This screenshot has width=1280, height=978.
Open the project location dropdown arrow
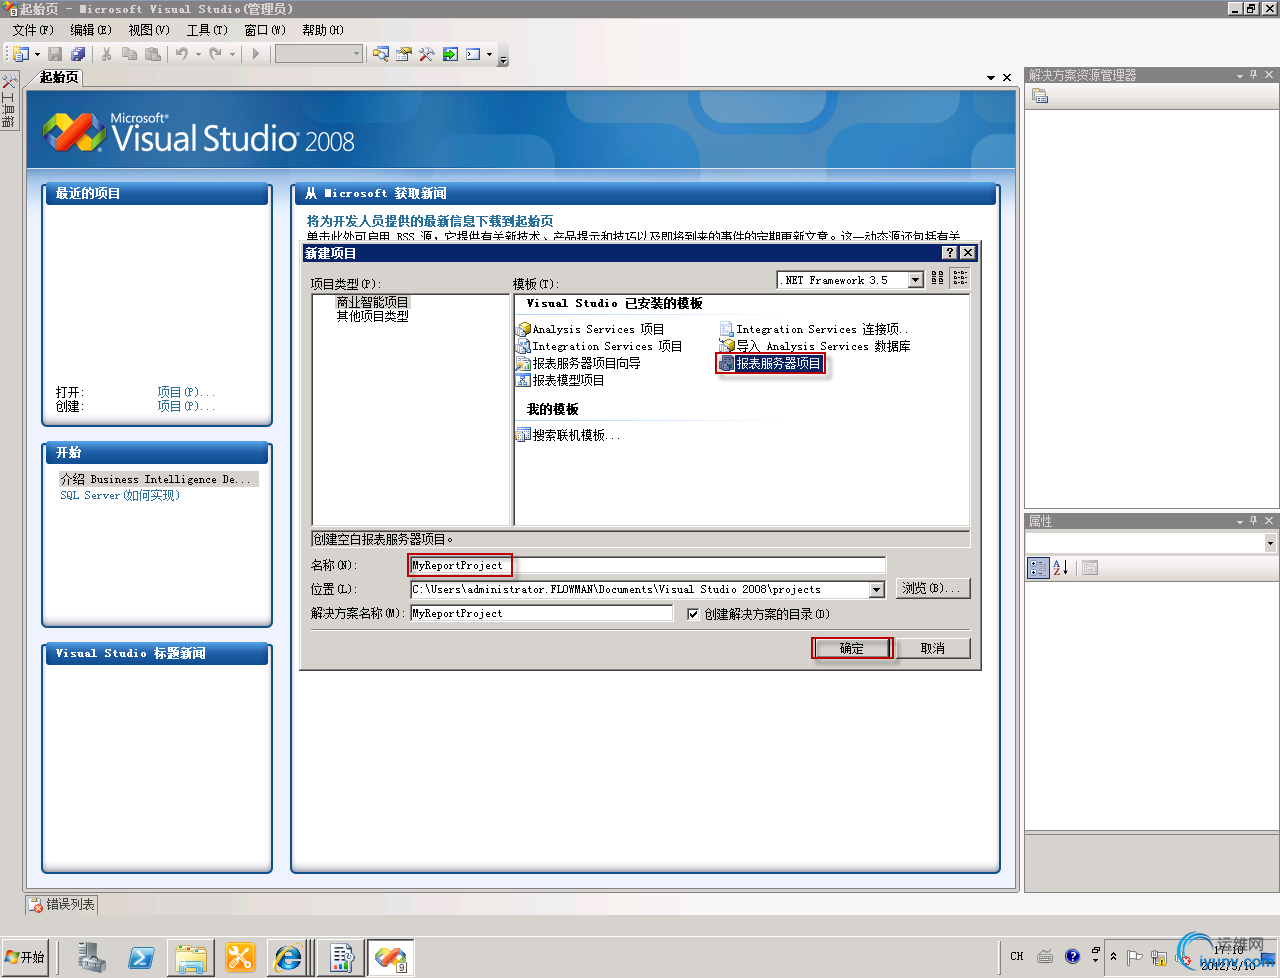point(877,590)
